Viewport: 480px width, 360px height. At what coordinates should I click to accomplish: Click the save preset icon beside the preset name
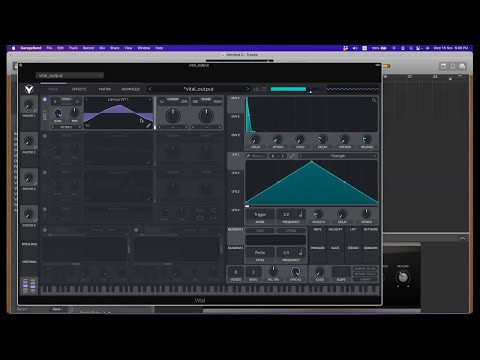(256, 89)
